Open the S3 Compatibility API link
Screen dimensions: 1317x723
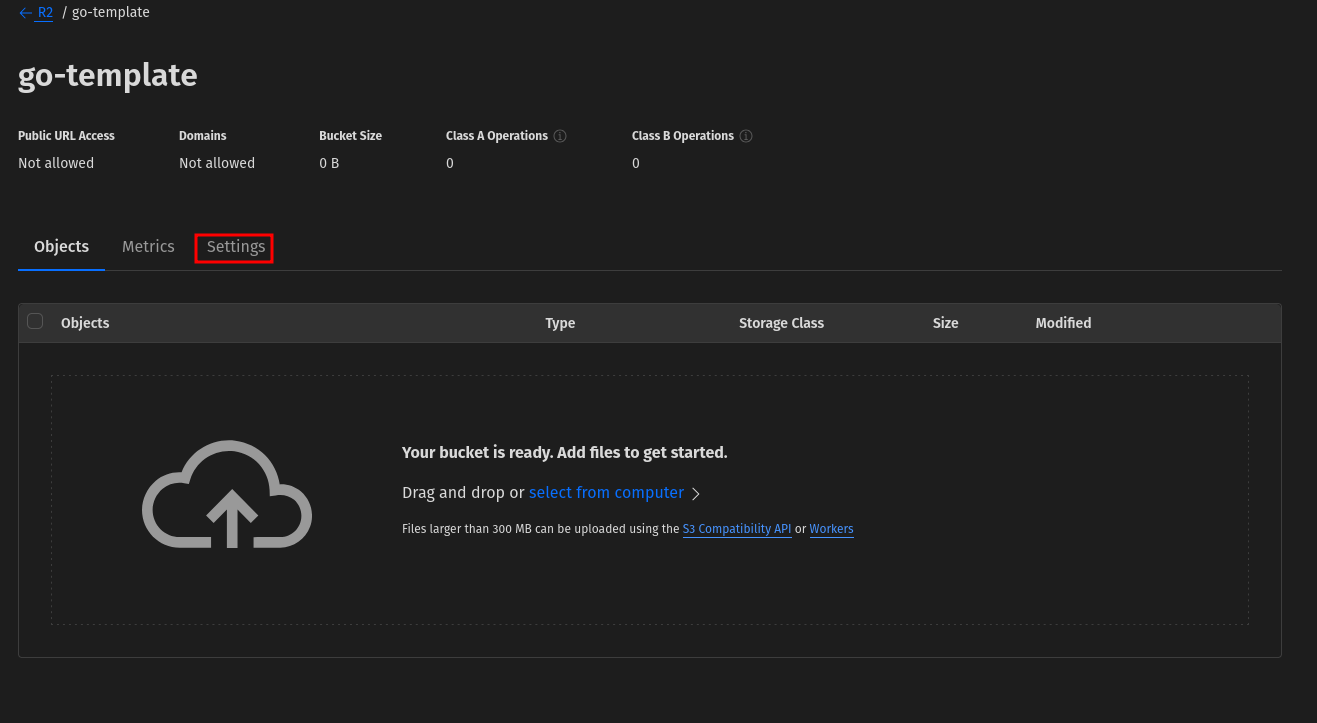click(737, 529)
